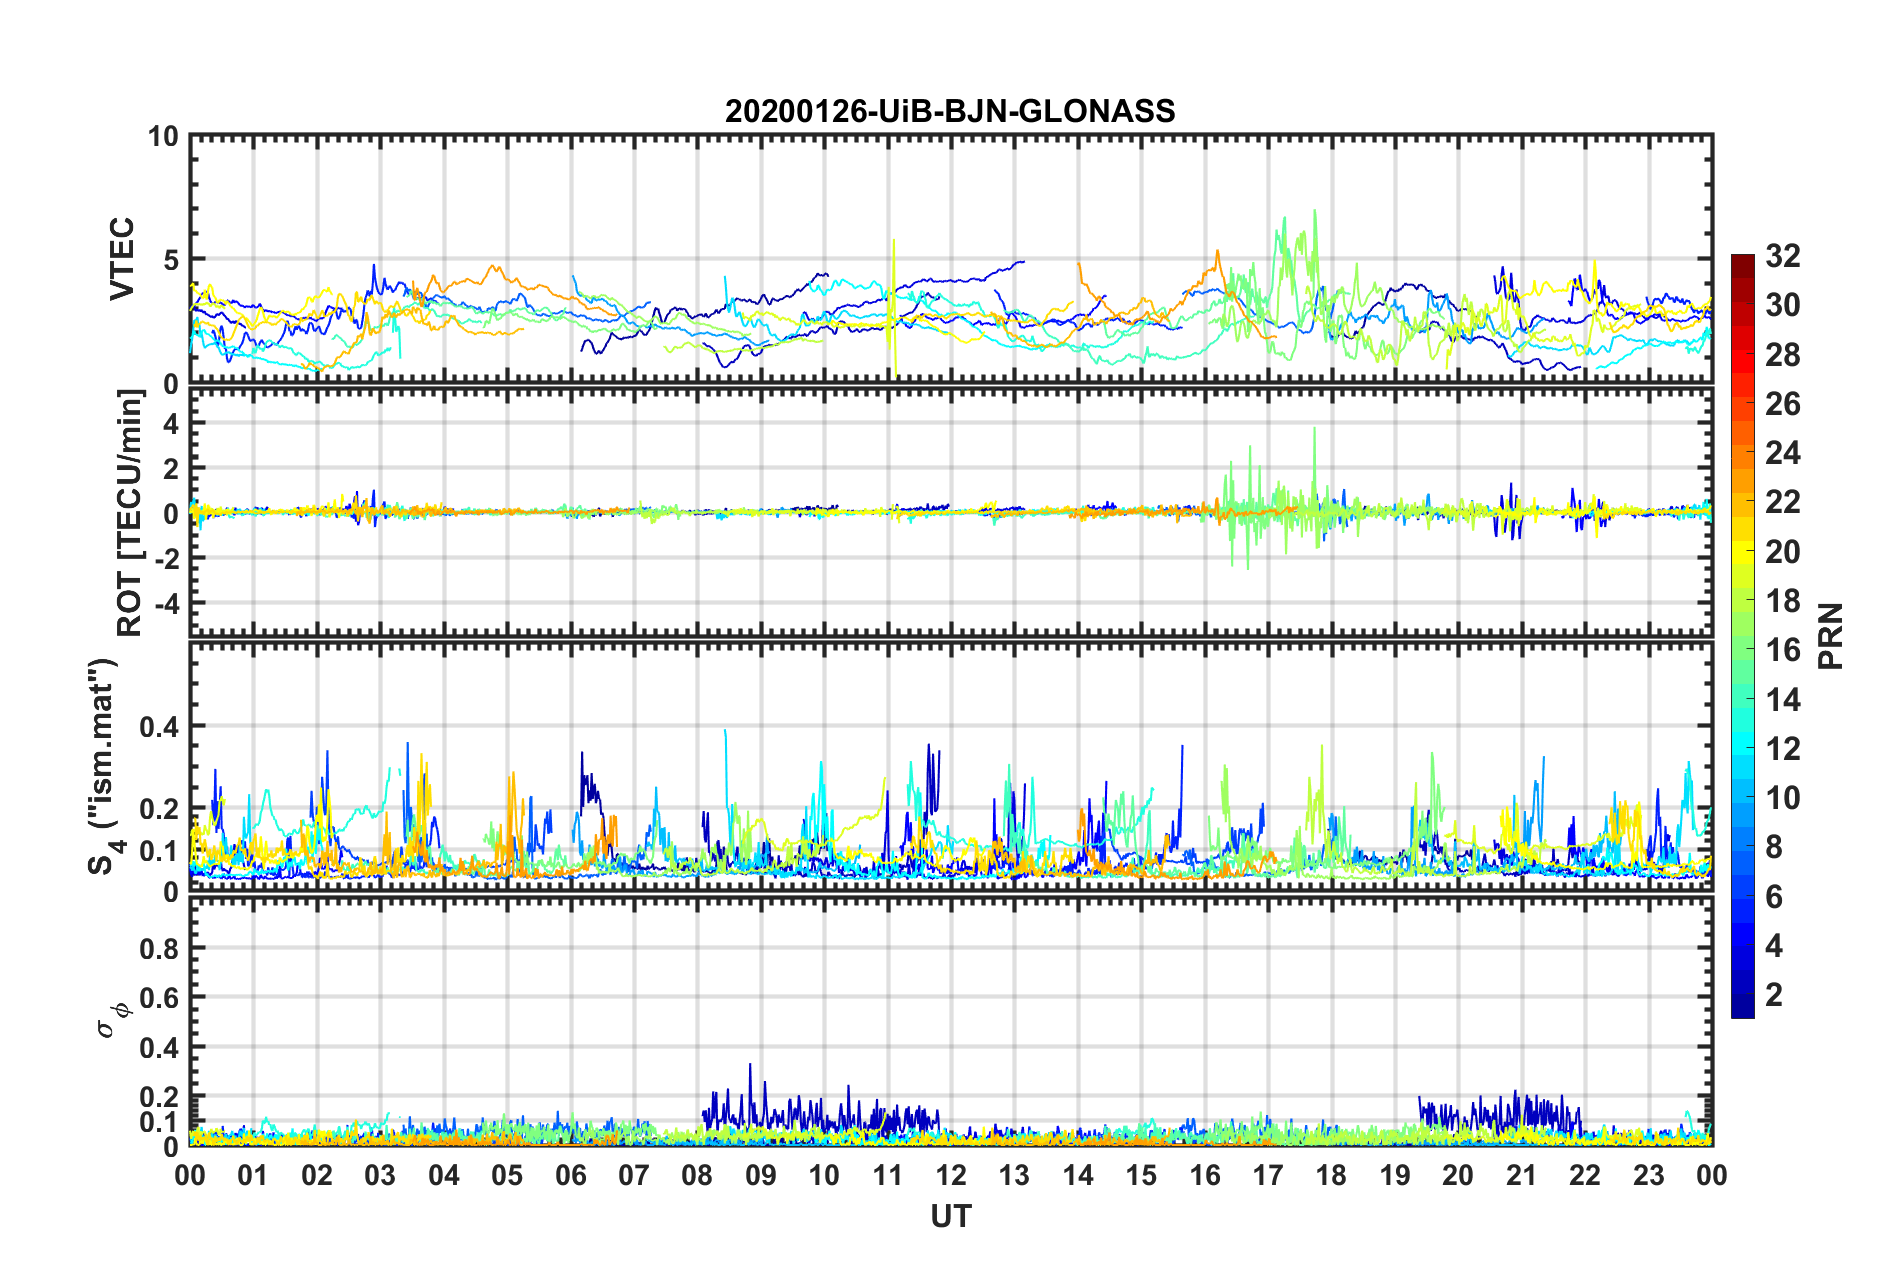The image size is (1902, 1272).
Task: Click x-axis hour tick 19
Action: 1395,1175
